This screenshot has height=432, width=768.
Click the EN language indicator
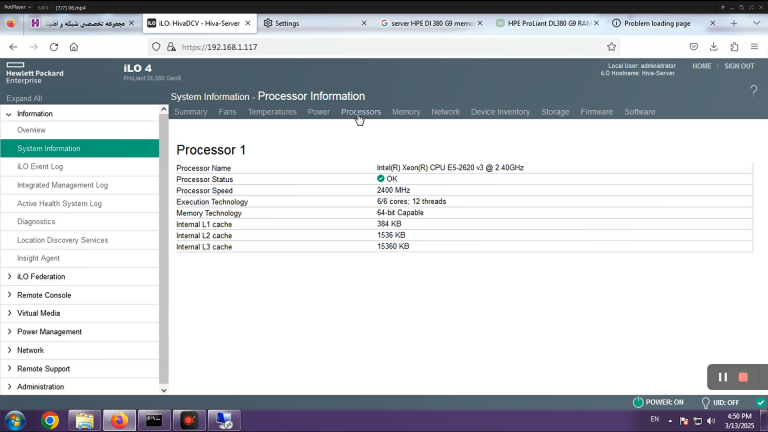(x=654, y=419)
